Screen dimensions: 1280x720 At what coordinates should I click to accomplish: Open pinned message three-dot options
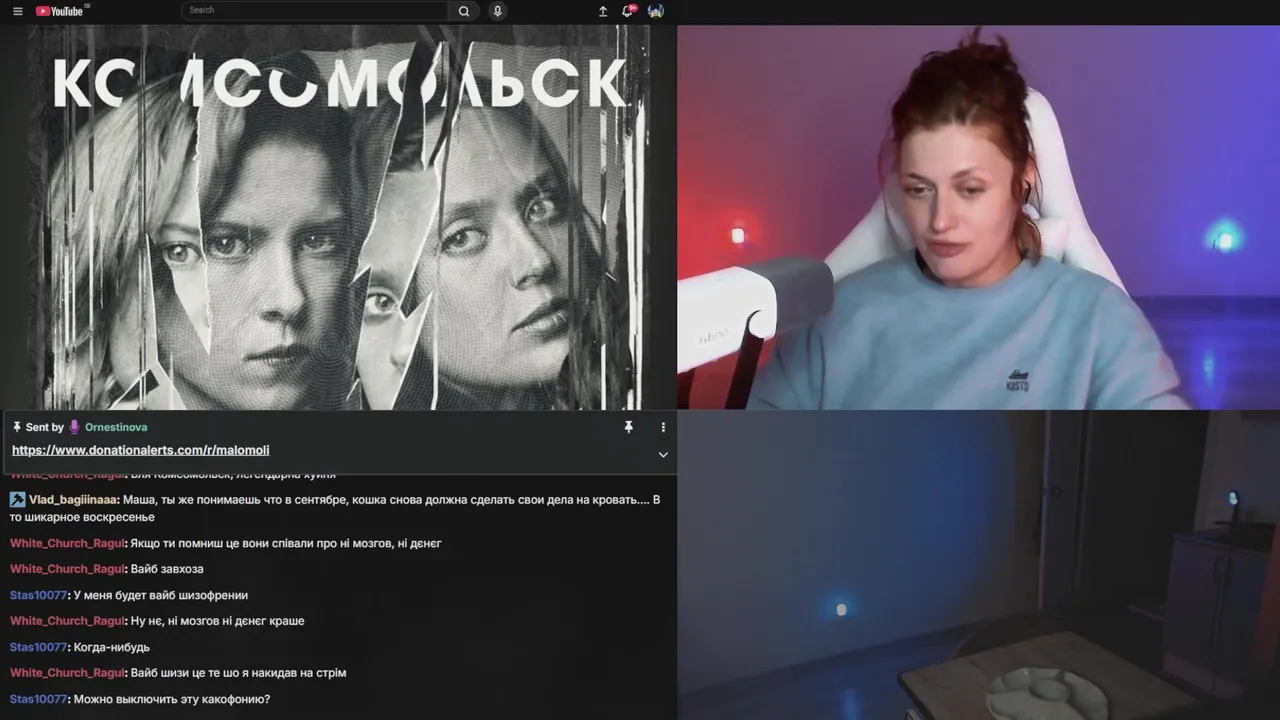663,427
